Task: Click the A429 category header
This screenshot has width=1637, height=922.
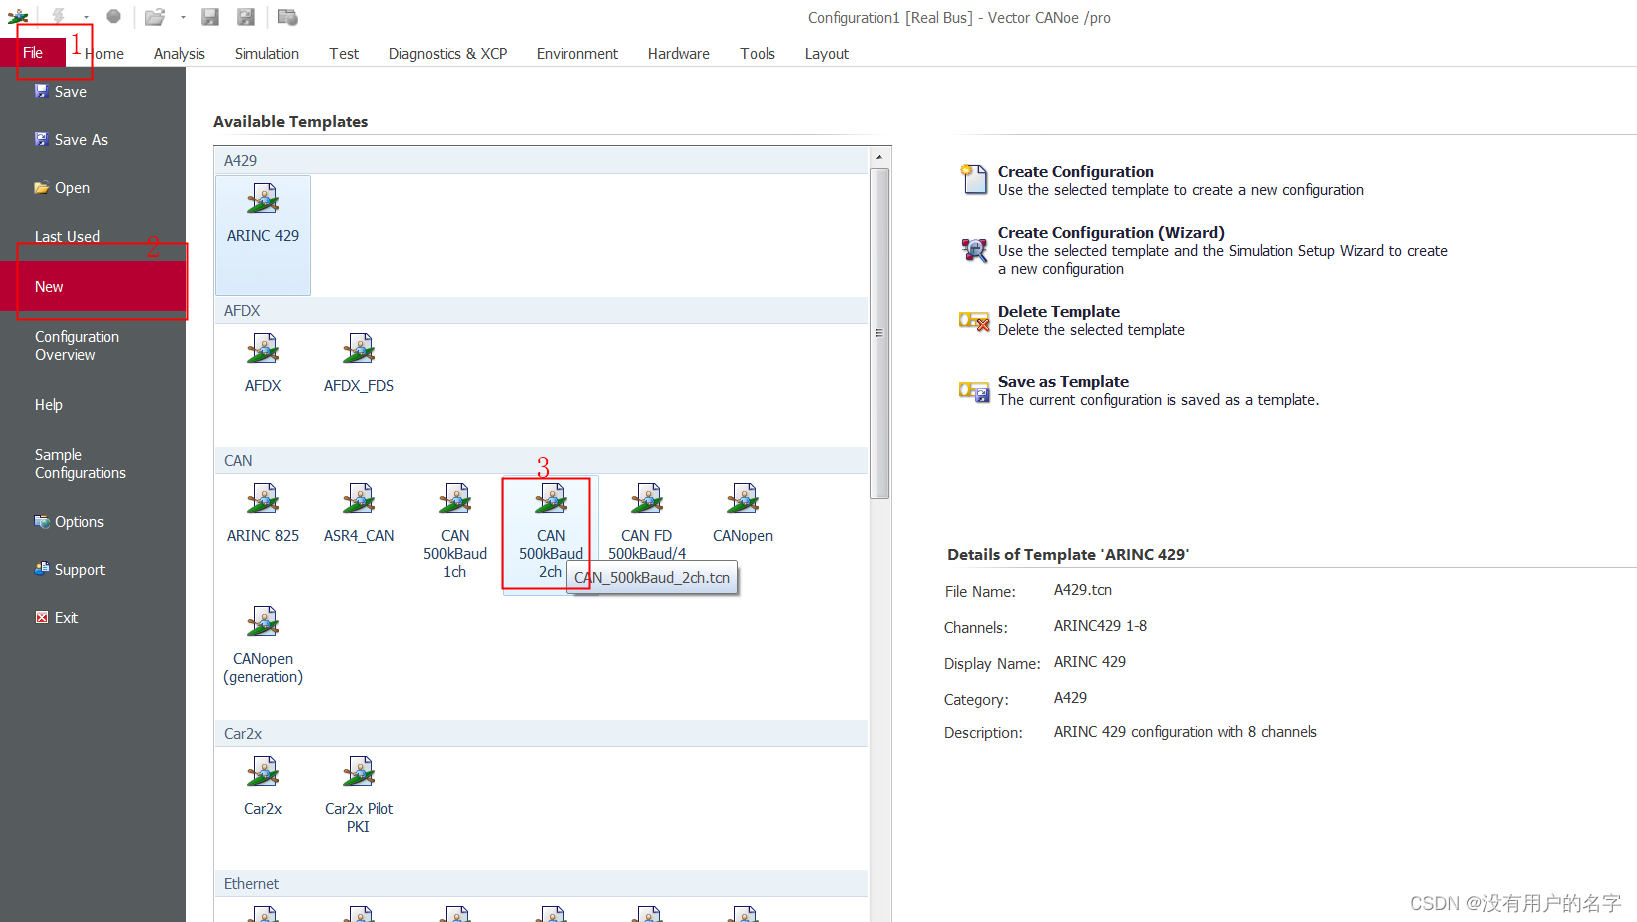Action: [541, 161]
